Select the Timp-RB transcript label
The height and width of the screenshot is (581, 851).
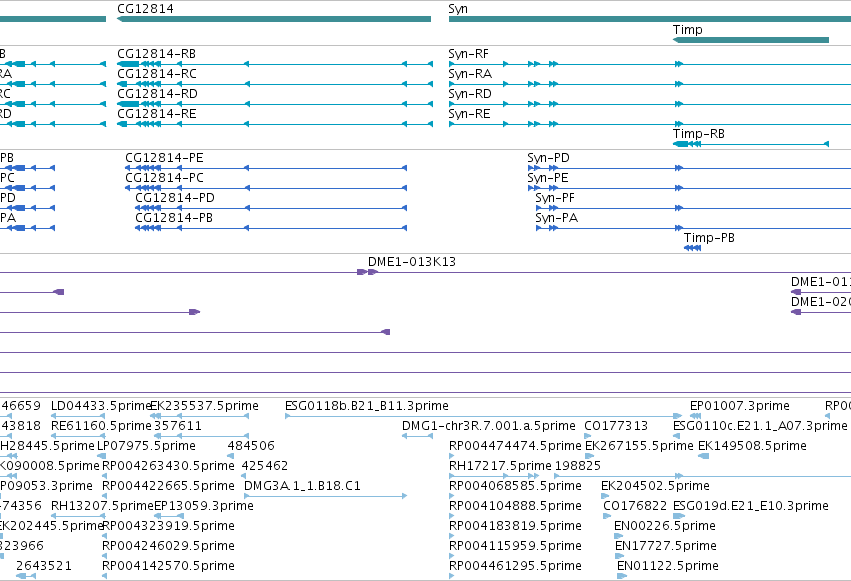pos(698,134)
